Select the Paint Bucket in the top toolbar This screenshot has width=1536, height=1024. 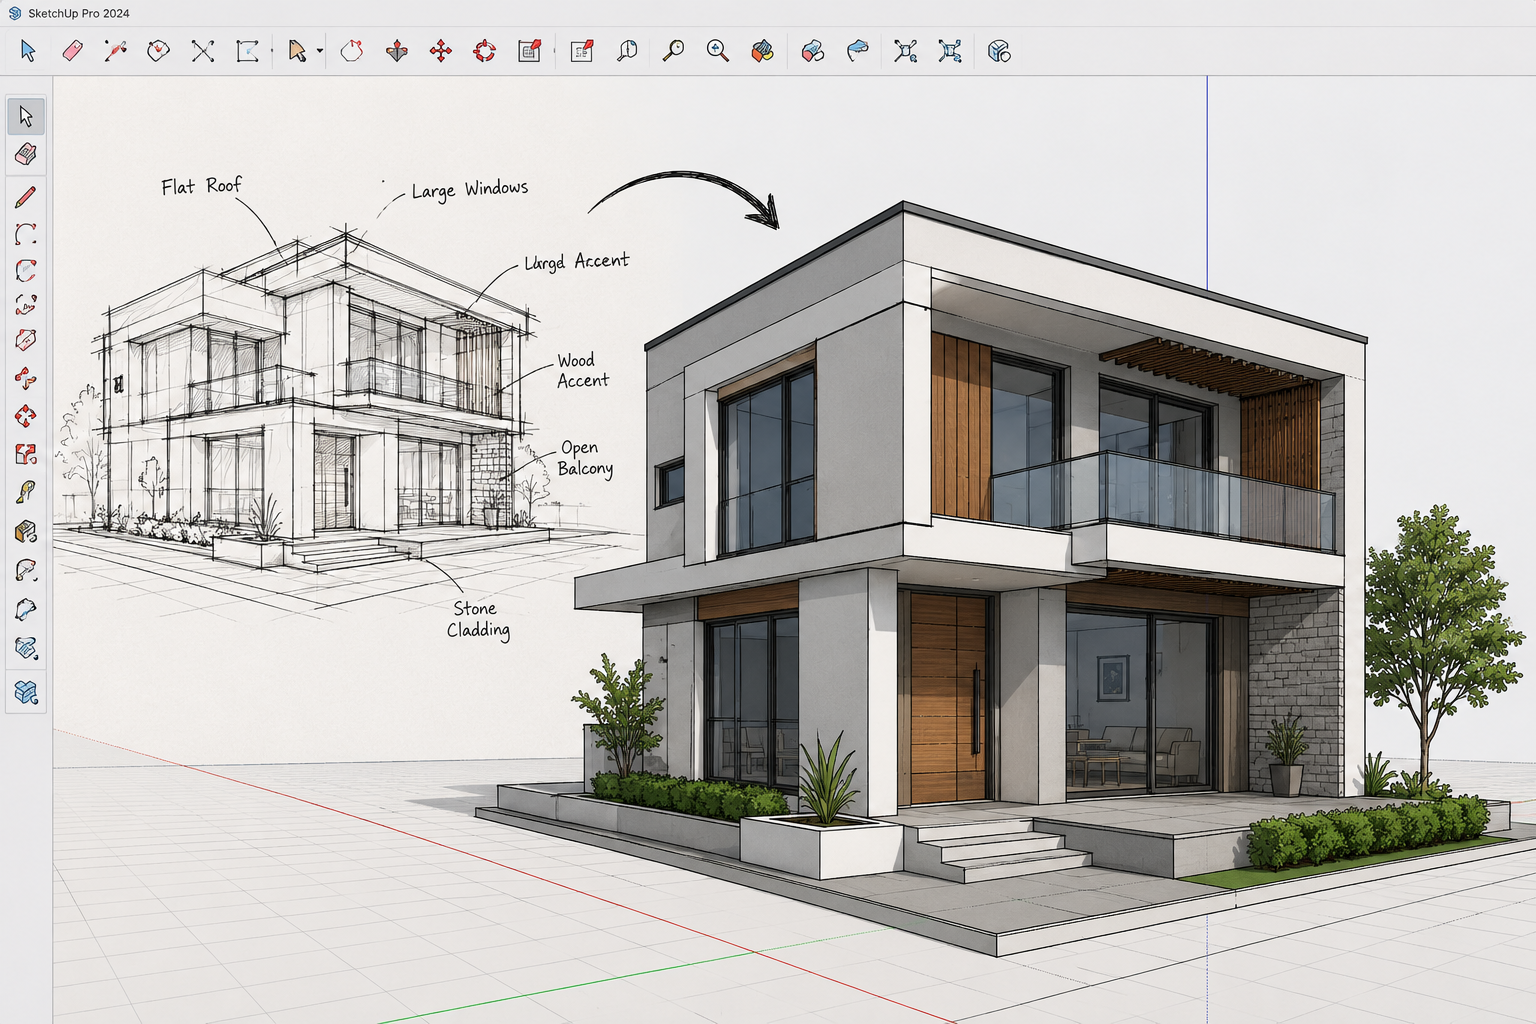(x=762, y=51)
